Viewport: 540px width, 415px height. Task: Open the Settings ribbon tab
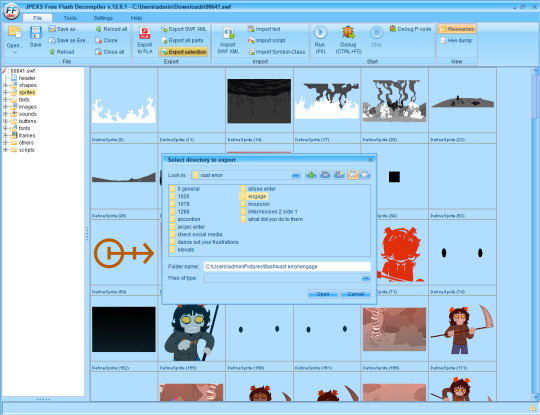pos(103,18)
